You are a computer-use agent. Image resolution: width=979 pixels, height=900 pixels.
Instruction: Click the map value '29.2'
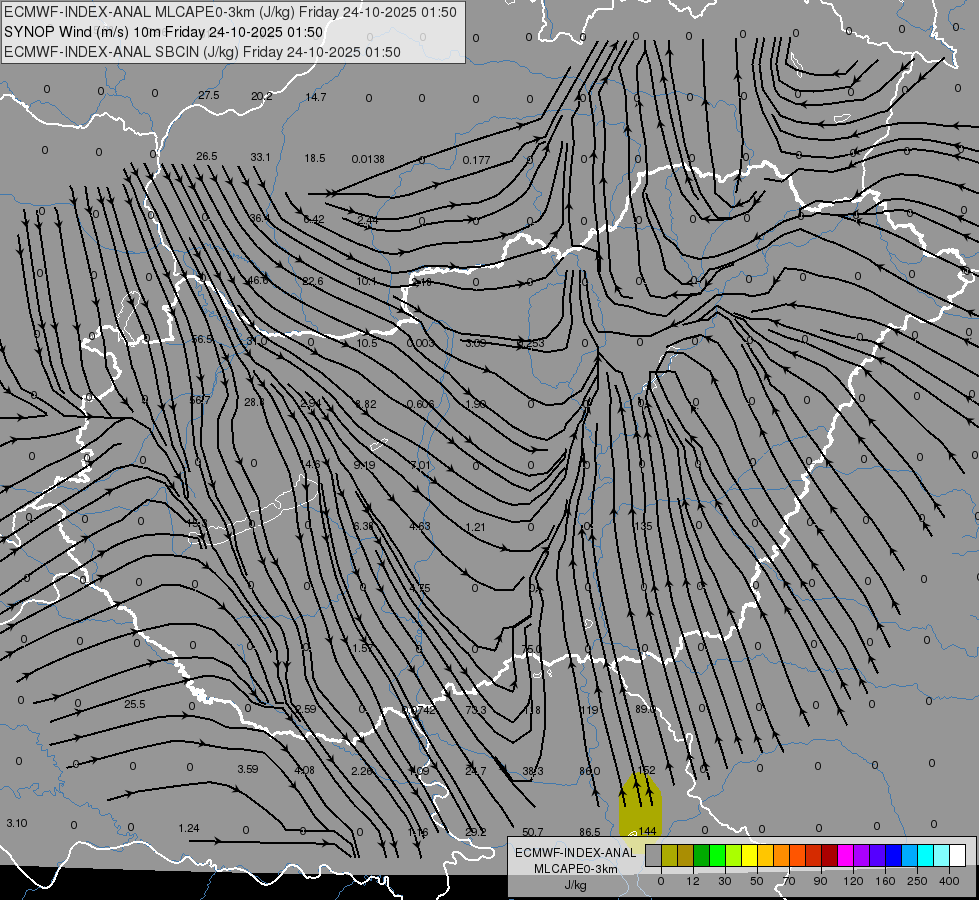click(475, 831)
